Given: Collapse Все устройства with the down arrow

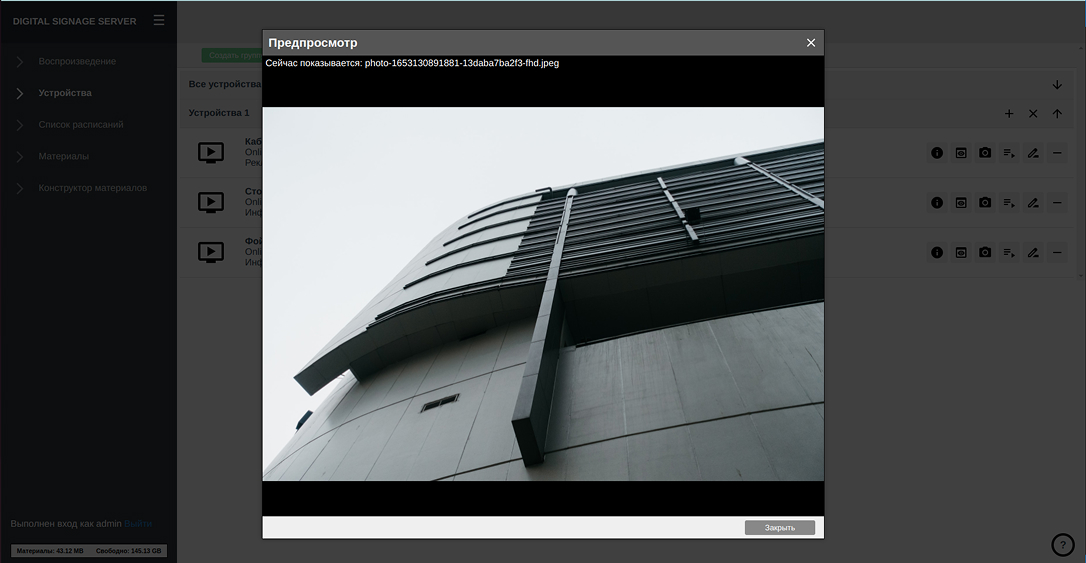Looking at the screenshot, I should [x=1057, y=84].
